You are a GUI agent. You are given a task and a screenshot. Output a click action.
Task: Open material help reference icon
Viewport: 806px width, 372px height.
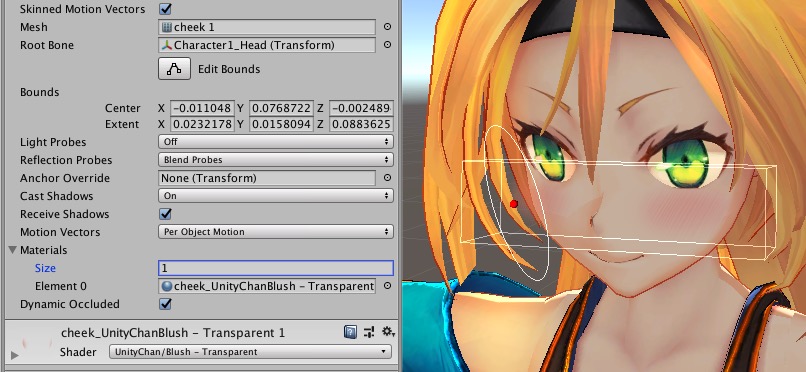pos(350,332)
